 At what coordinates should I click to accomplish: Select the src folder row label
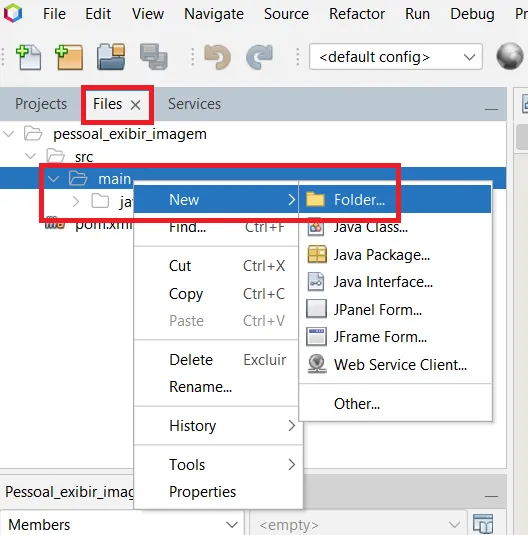tap(84, 157)
